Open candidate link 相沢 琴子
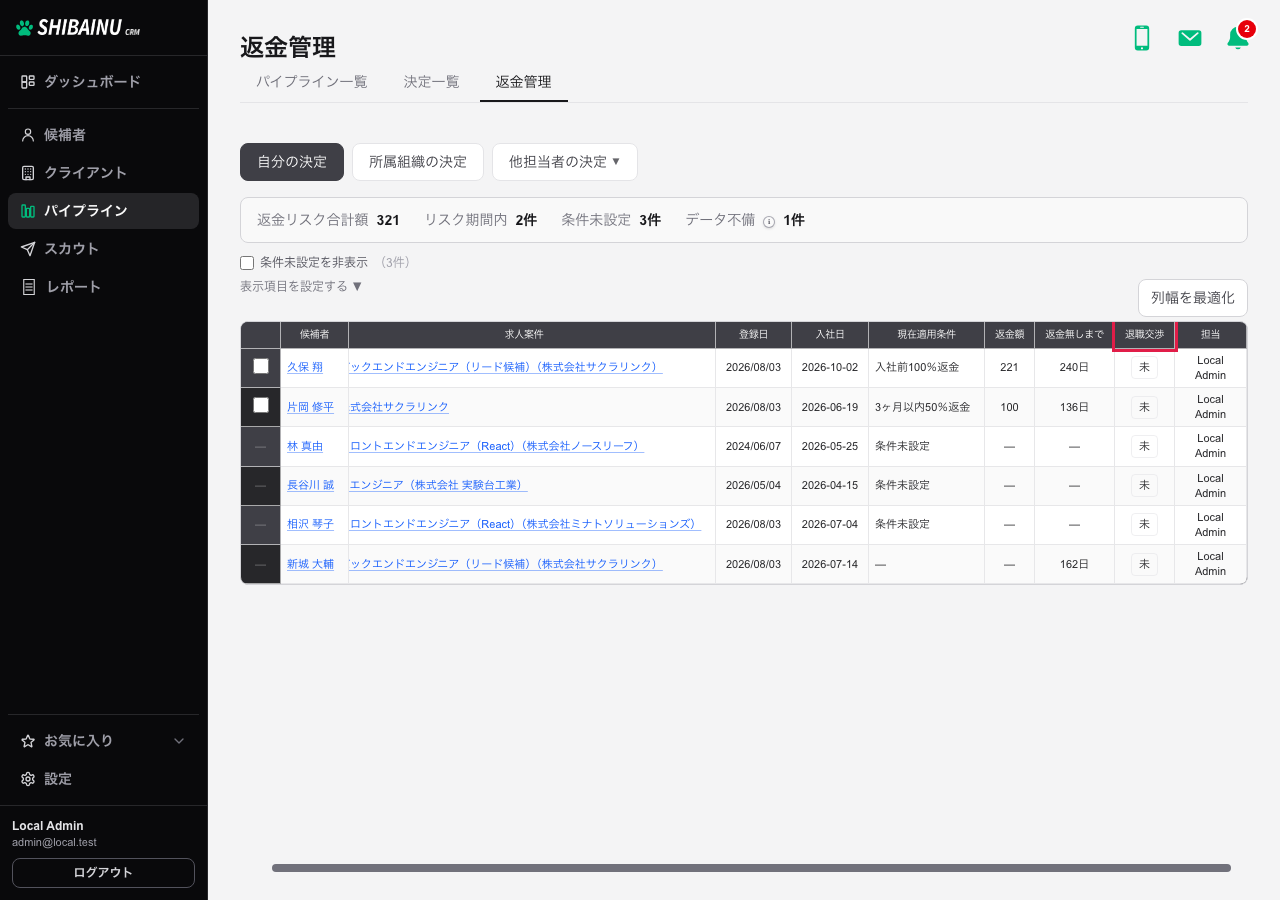1280x900 pixels. pyautogui.click(x=311, y=524)
